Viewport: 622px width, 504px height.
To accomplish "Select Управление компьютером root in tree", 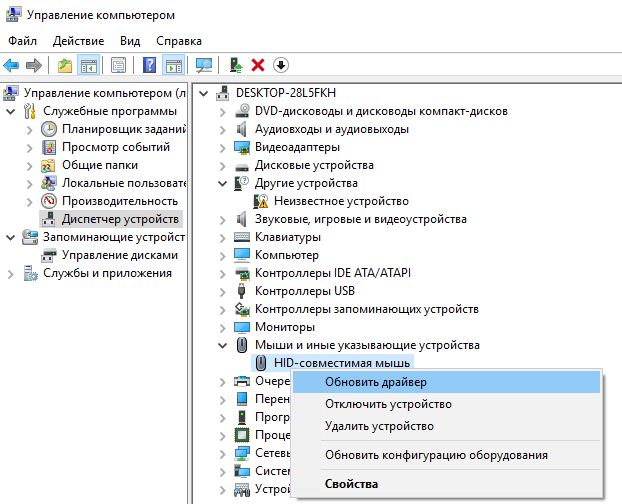I will [x=105, y=93].
